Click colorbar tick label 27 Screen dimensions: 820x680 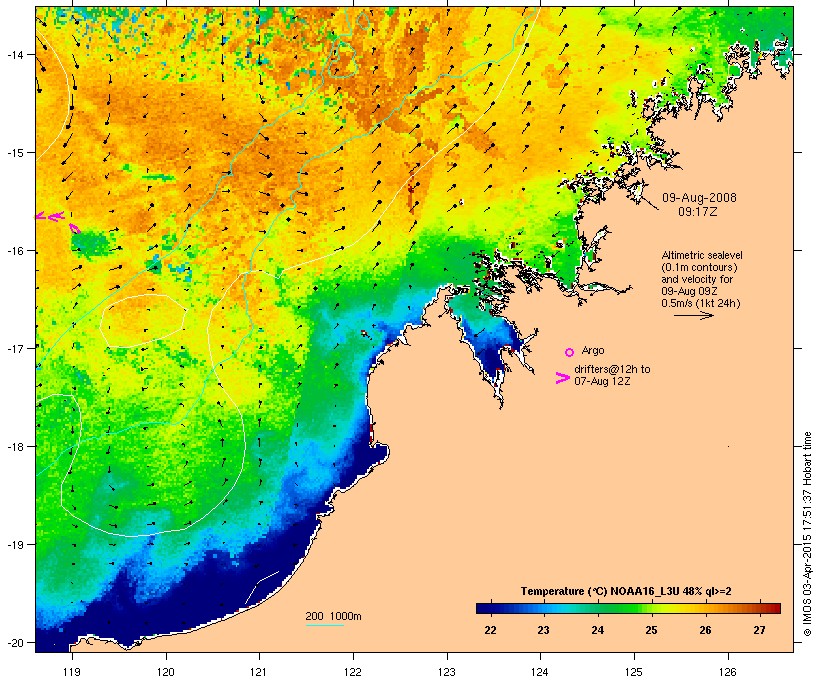[759, 630]
